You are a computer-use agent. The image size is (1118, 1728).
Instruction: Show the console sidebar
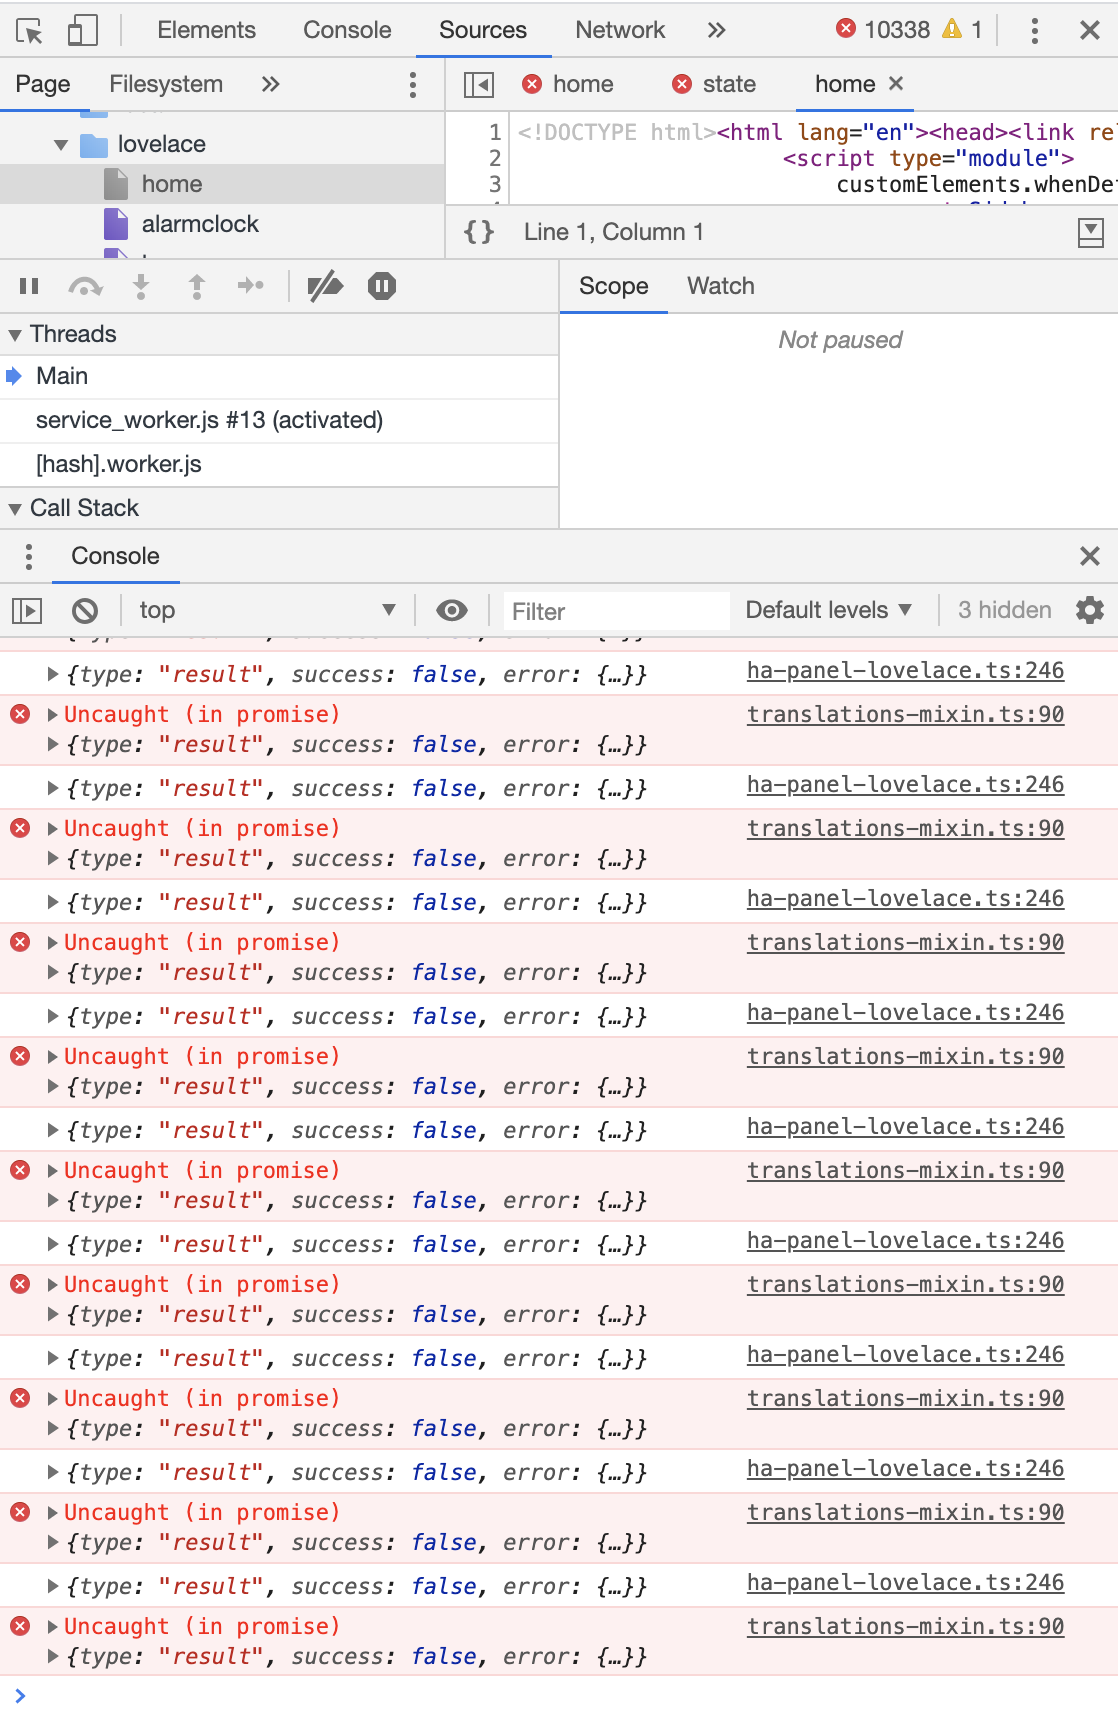[27, 610]
